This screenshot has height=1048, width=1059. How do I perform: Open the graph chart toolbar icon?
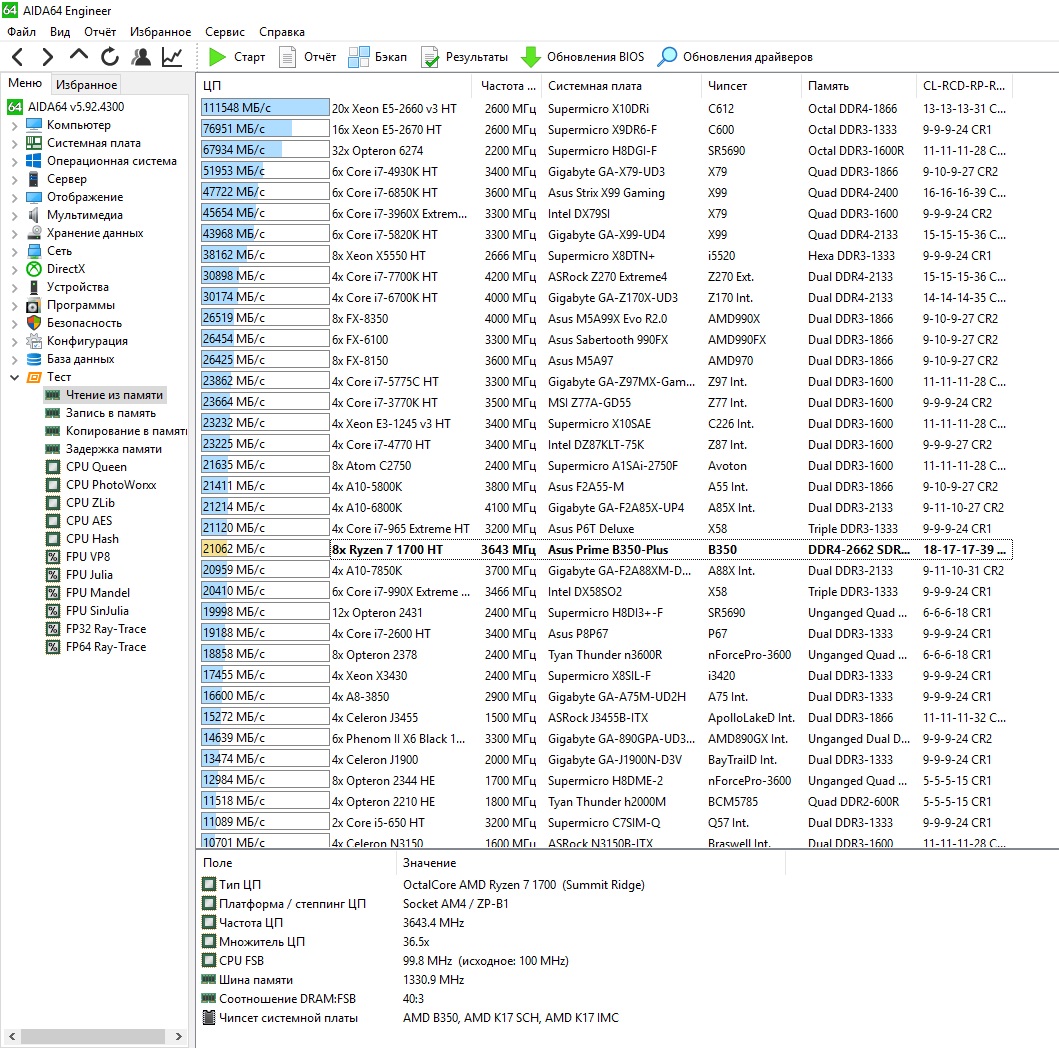point(172,57)
